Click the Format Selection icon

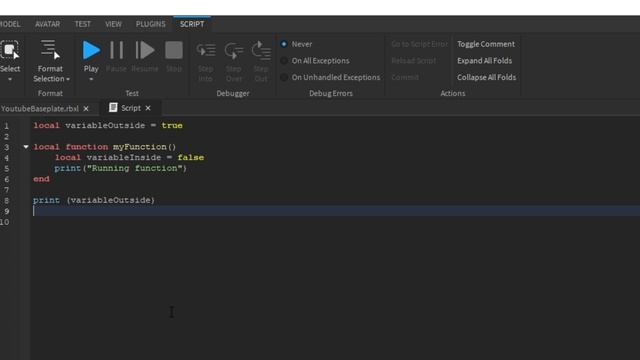click(x=50, y=49)
